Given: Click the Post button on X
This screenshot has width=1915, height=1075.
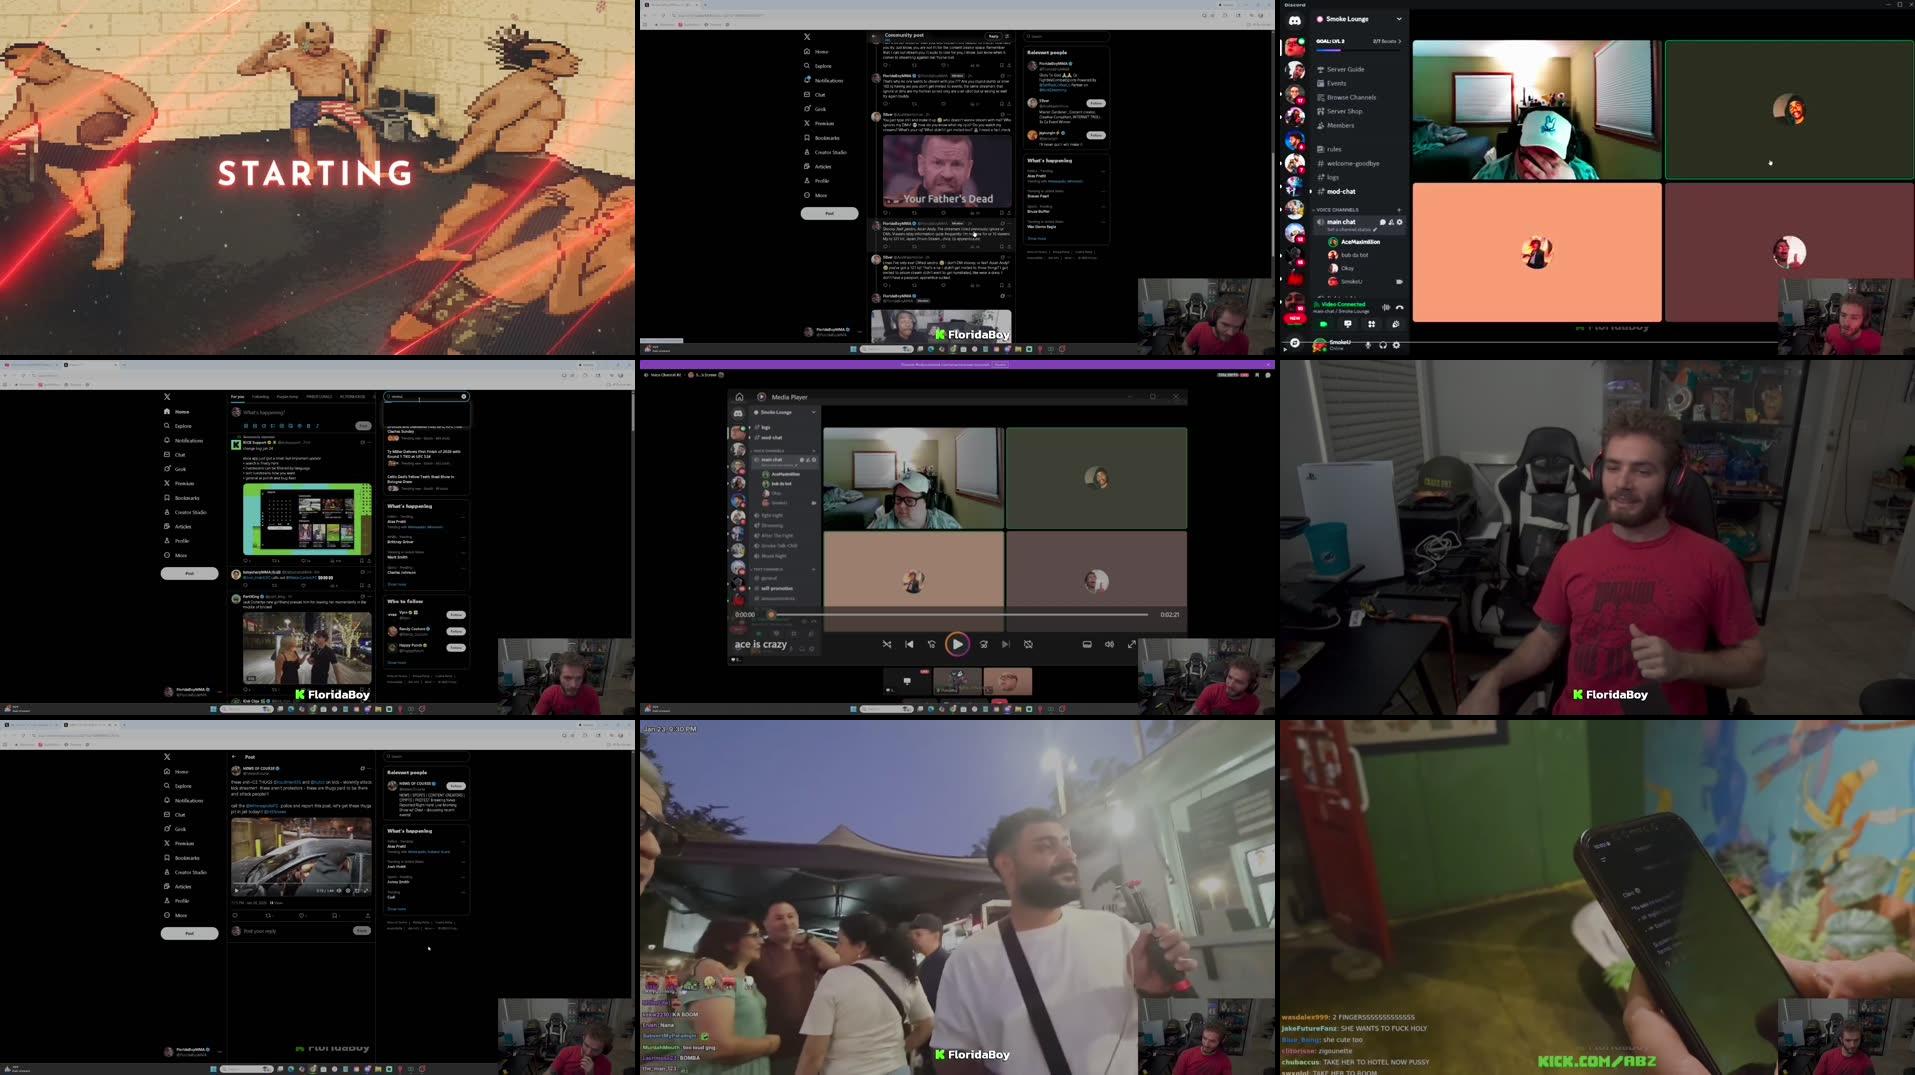Looking at the screenshot, I should tap(829, 213).
